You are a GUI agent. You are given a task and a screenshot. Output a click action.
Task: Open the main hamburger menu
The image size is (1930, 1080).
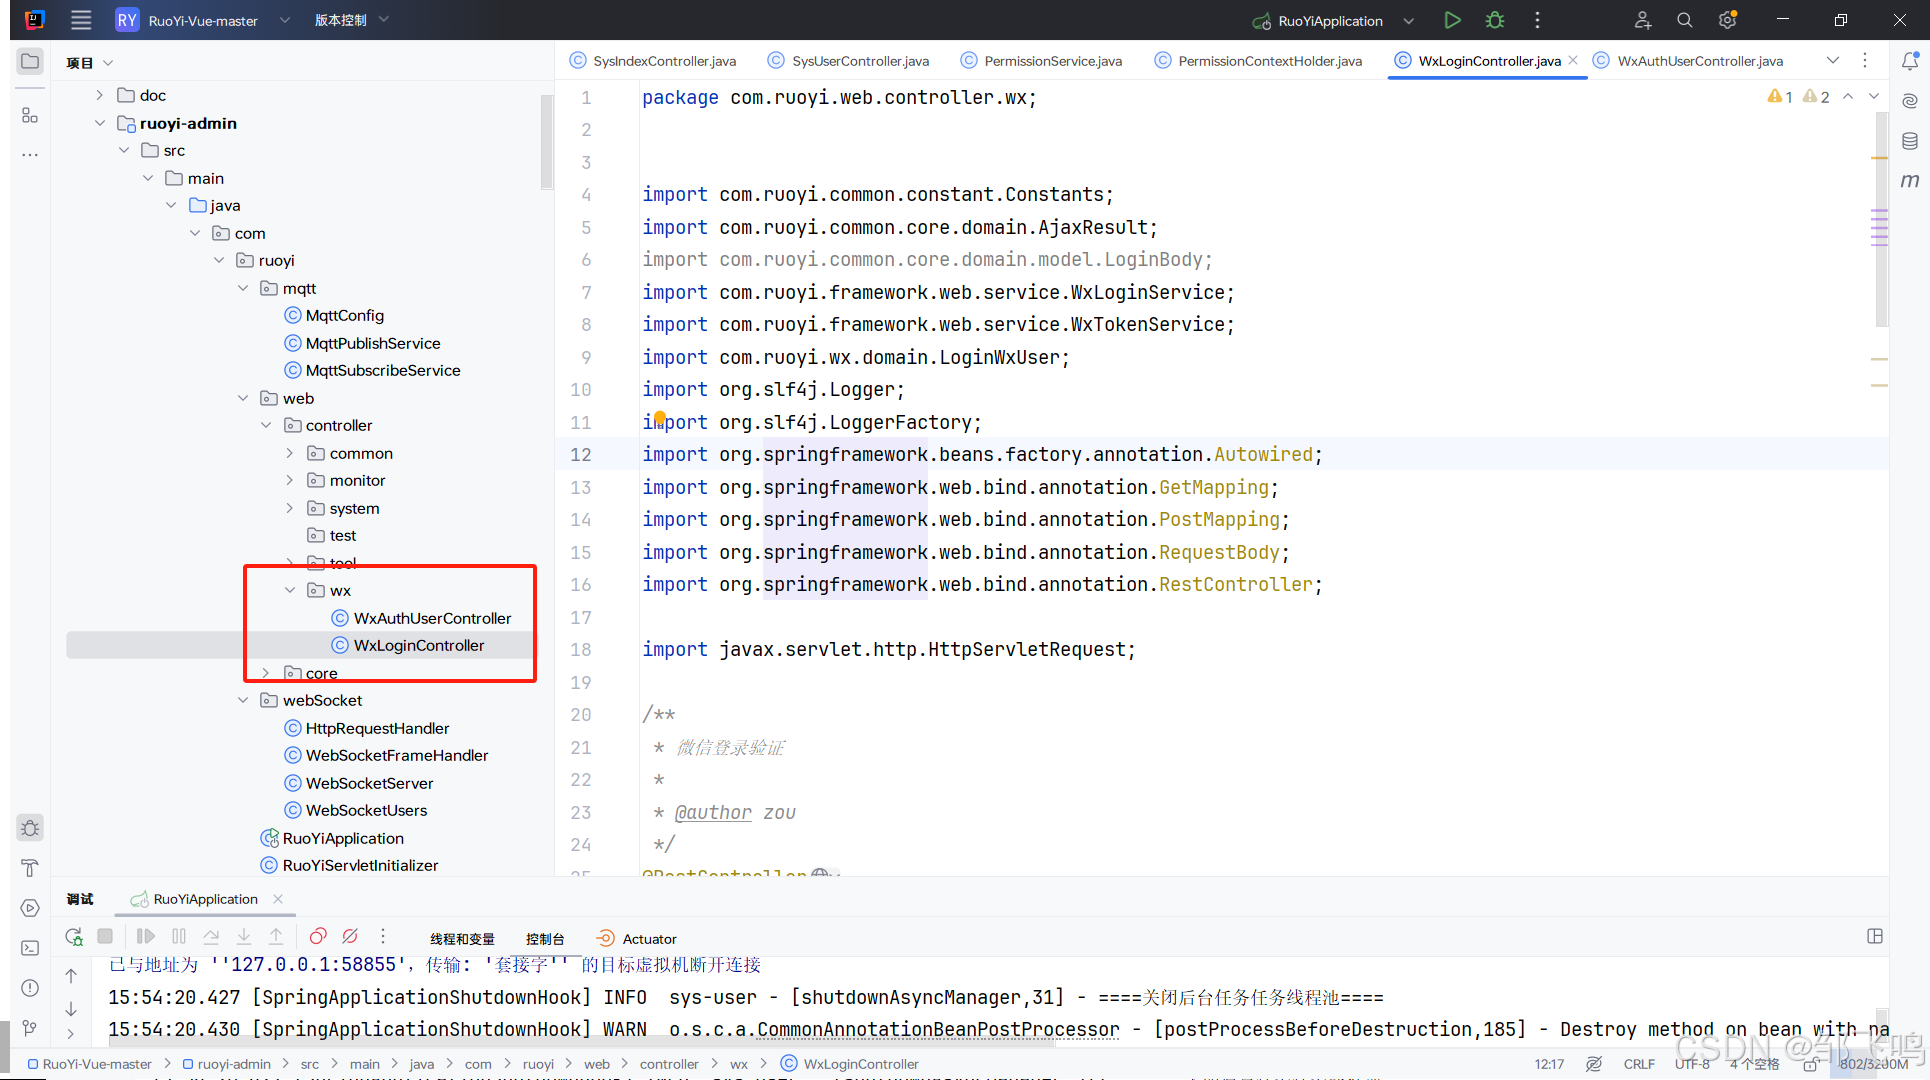tap(81, 20)
